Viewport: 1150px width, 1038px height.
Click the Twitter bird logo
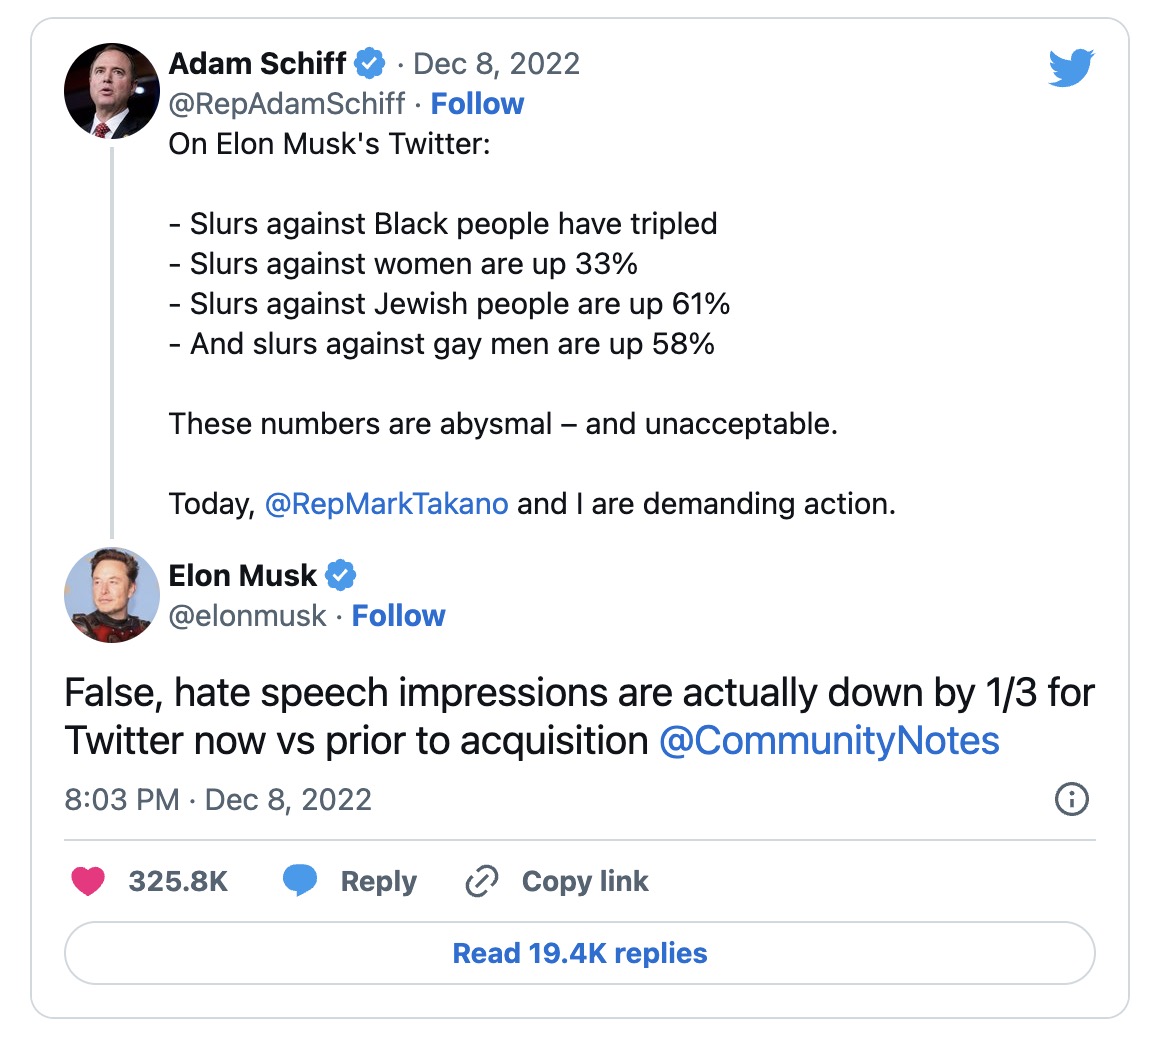pyautogui.click(x=1071, y=67)
